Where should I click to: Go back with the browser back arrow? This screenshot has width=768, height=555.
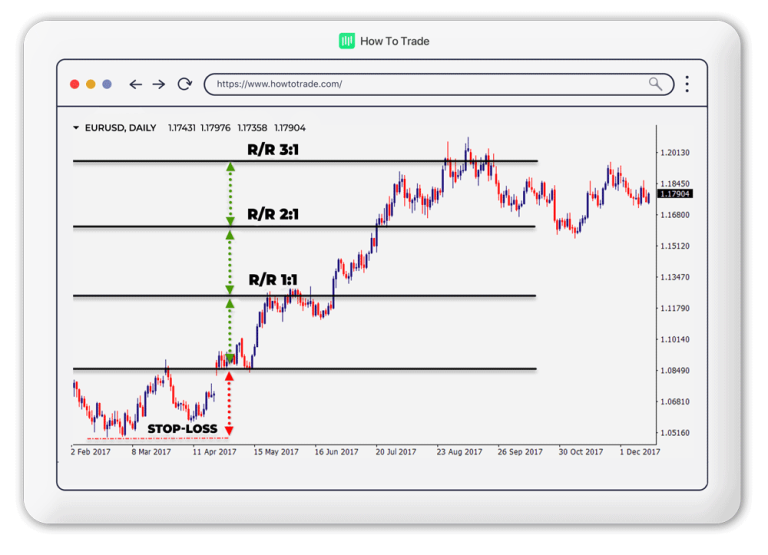click(x=135, y=84)
